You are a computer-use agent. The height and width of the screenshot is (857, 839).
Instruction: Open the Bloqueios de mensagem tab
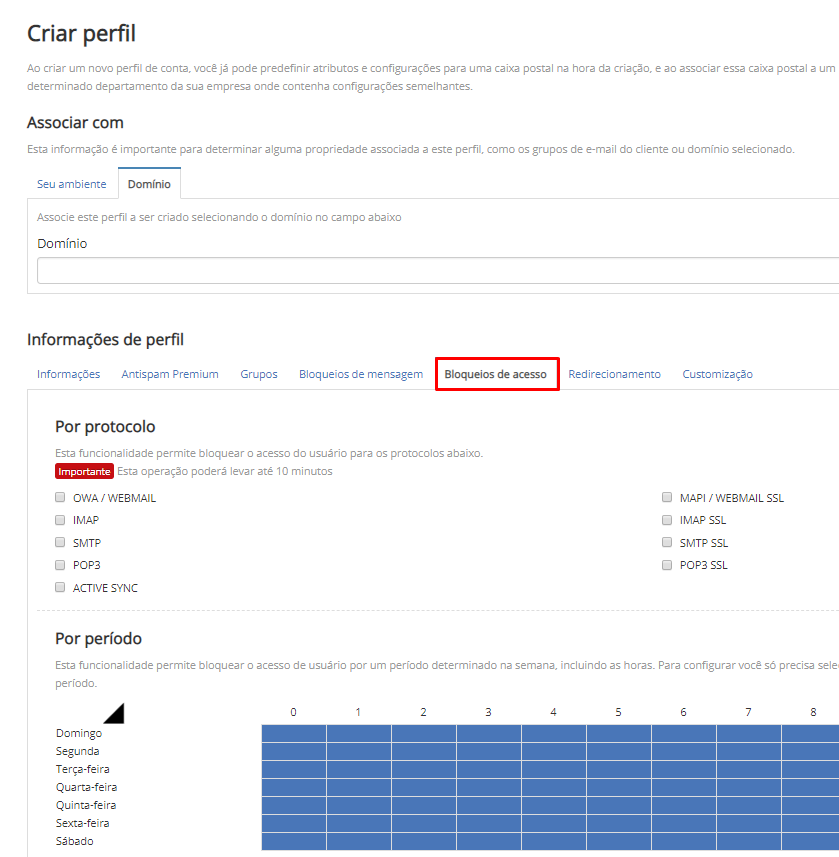(x=361, y=374)
